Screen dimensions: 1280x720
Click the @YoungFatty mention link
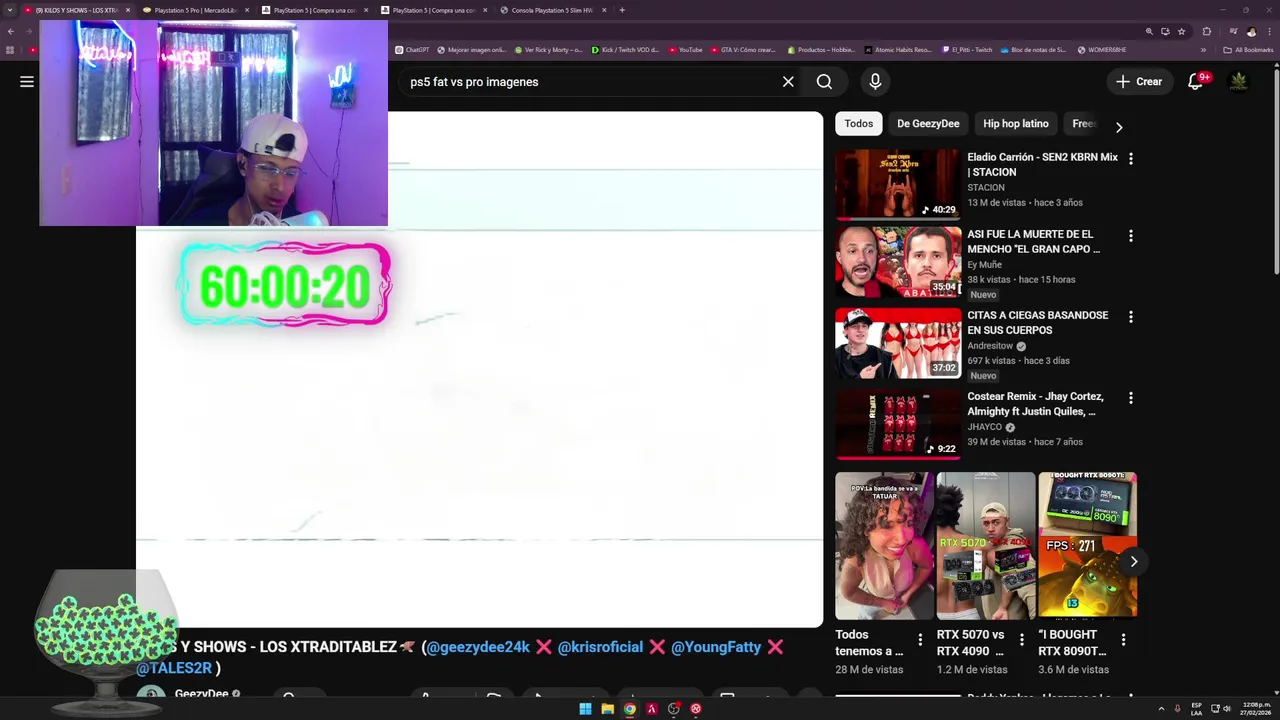tap(716, 647)
